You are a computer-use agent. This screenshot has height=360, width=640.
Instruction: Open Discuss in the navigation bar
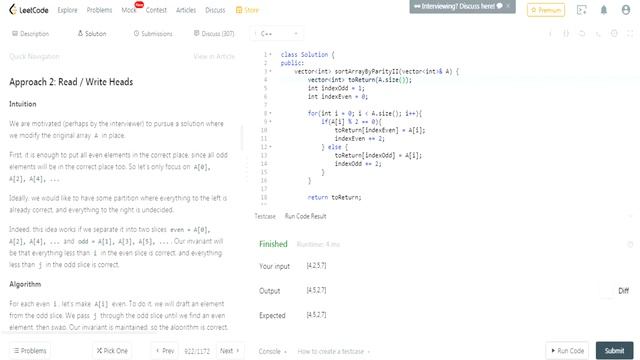215,10
